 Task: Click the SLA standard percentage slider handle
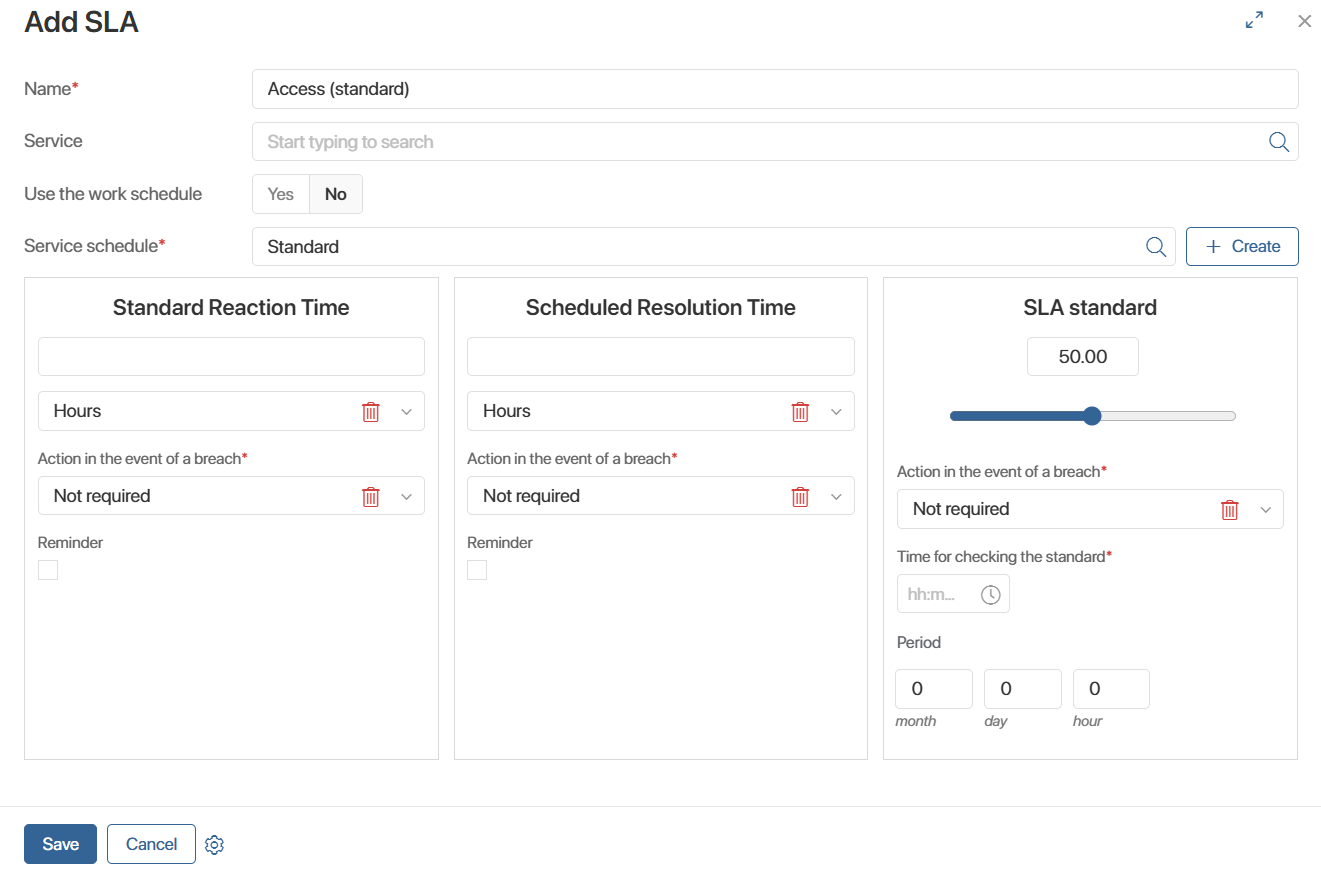coord(1092,416)
